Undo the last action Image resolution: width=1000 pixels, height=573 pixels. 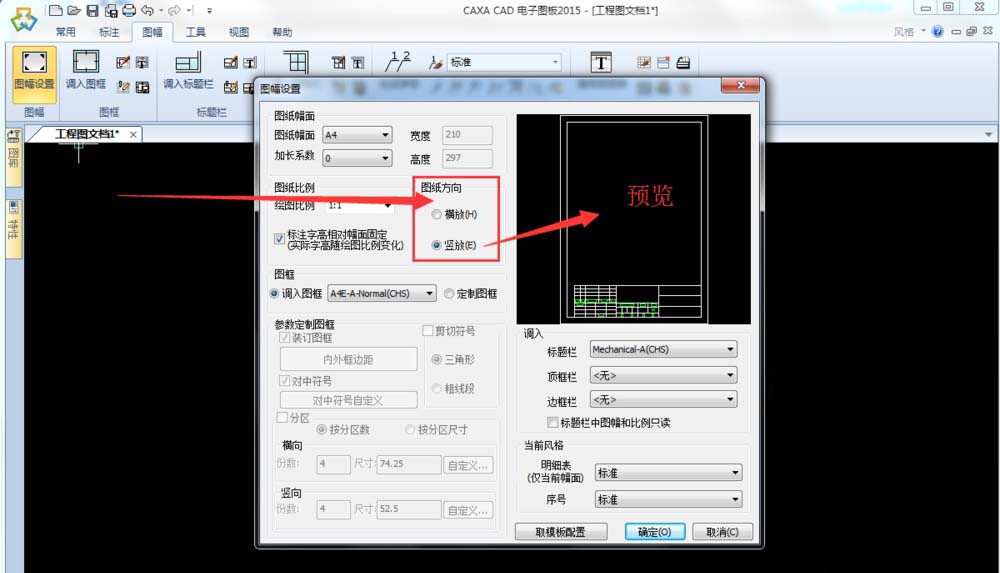(x=148, y=10)
